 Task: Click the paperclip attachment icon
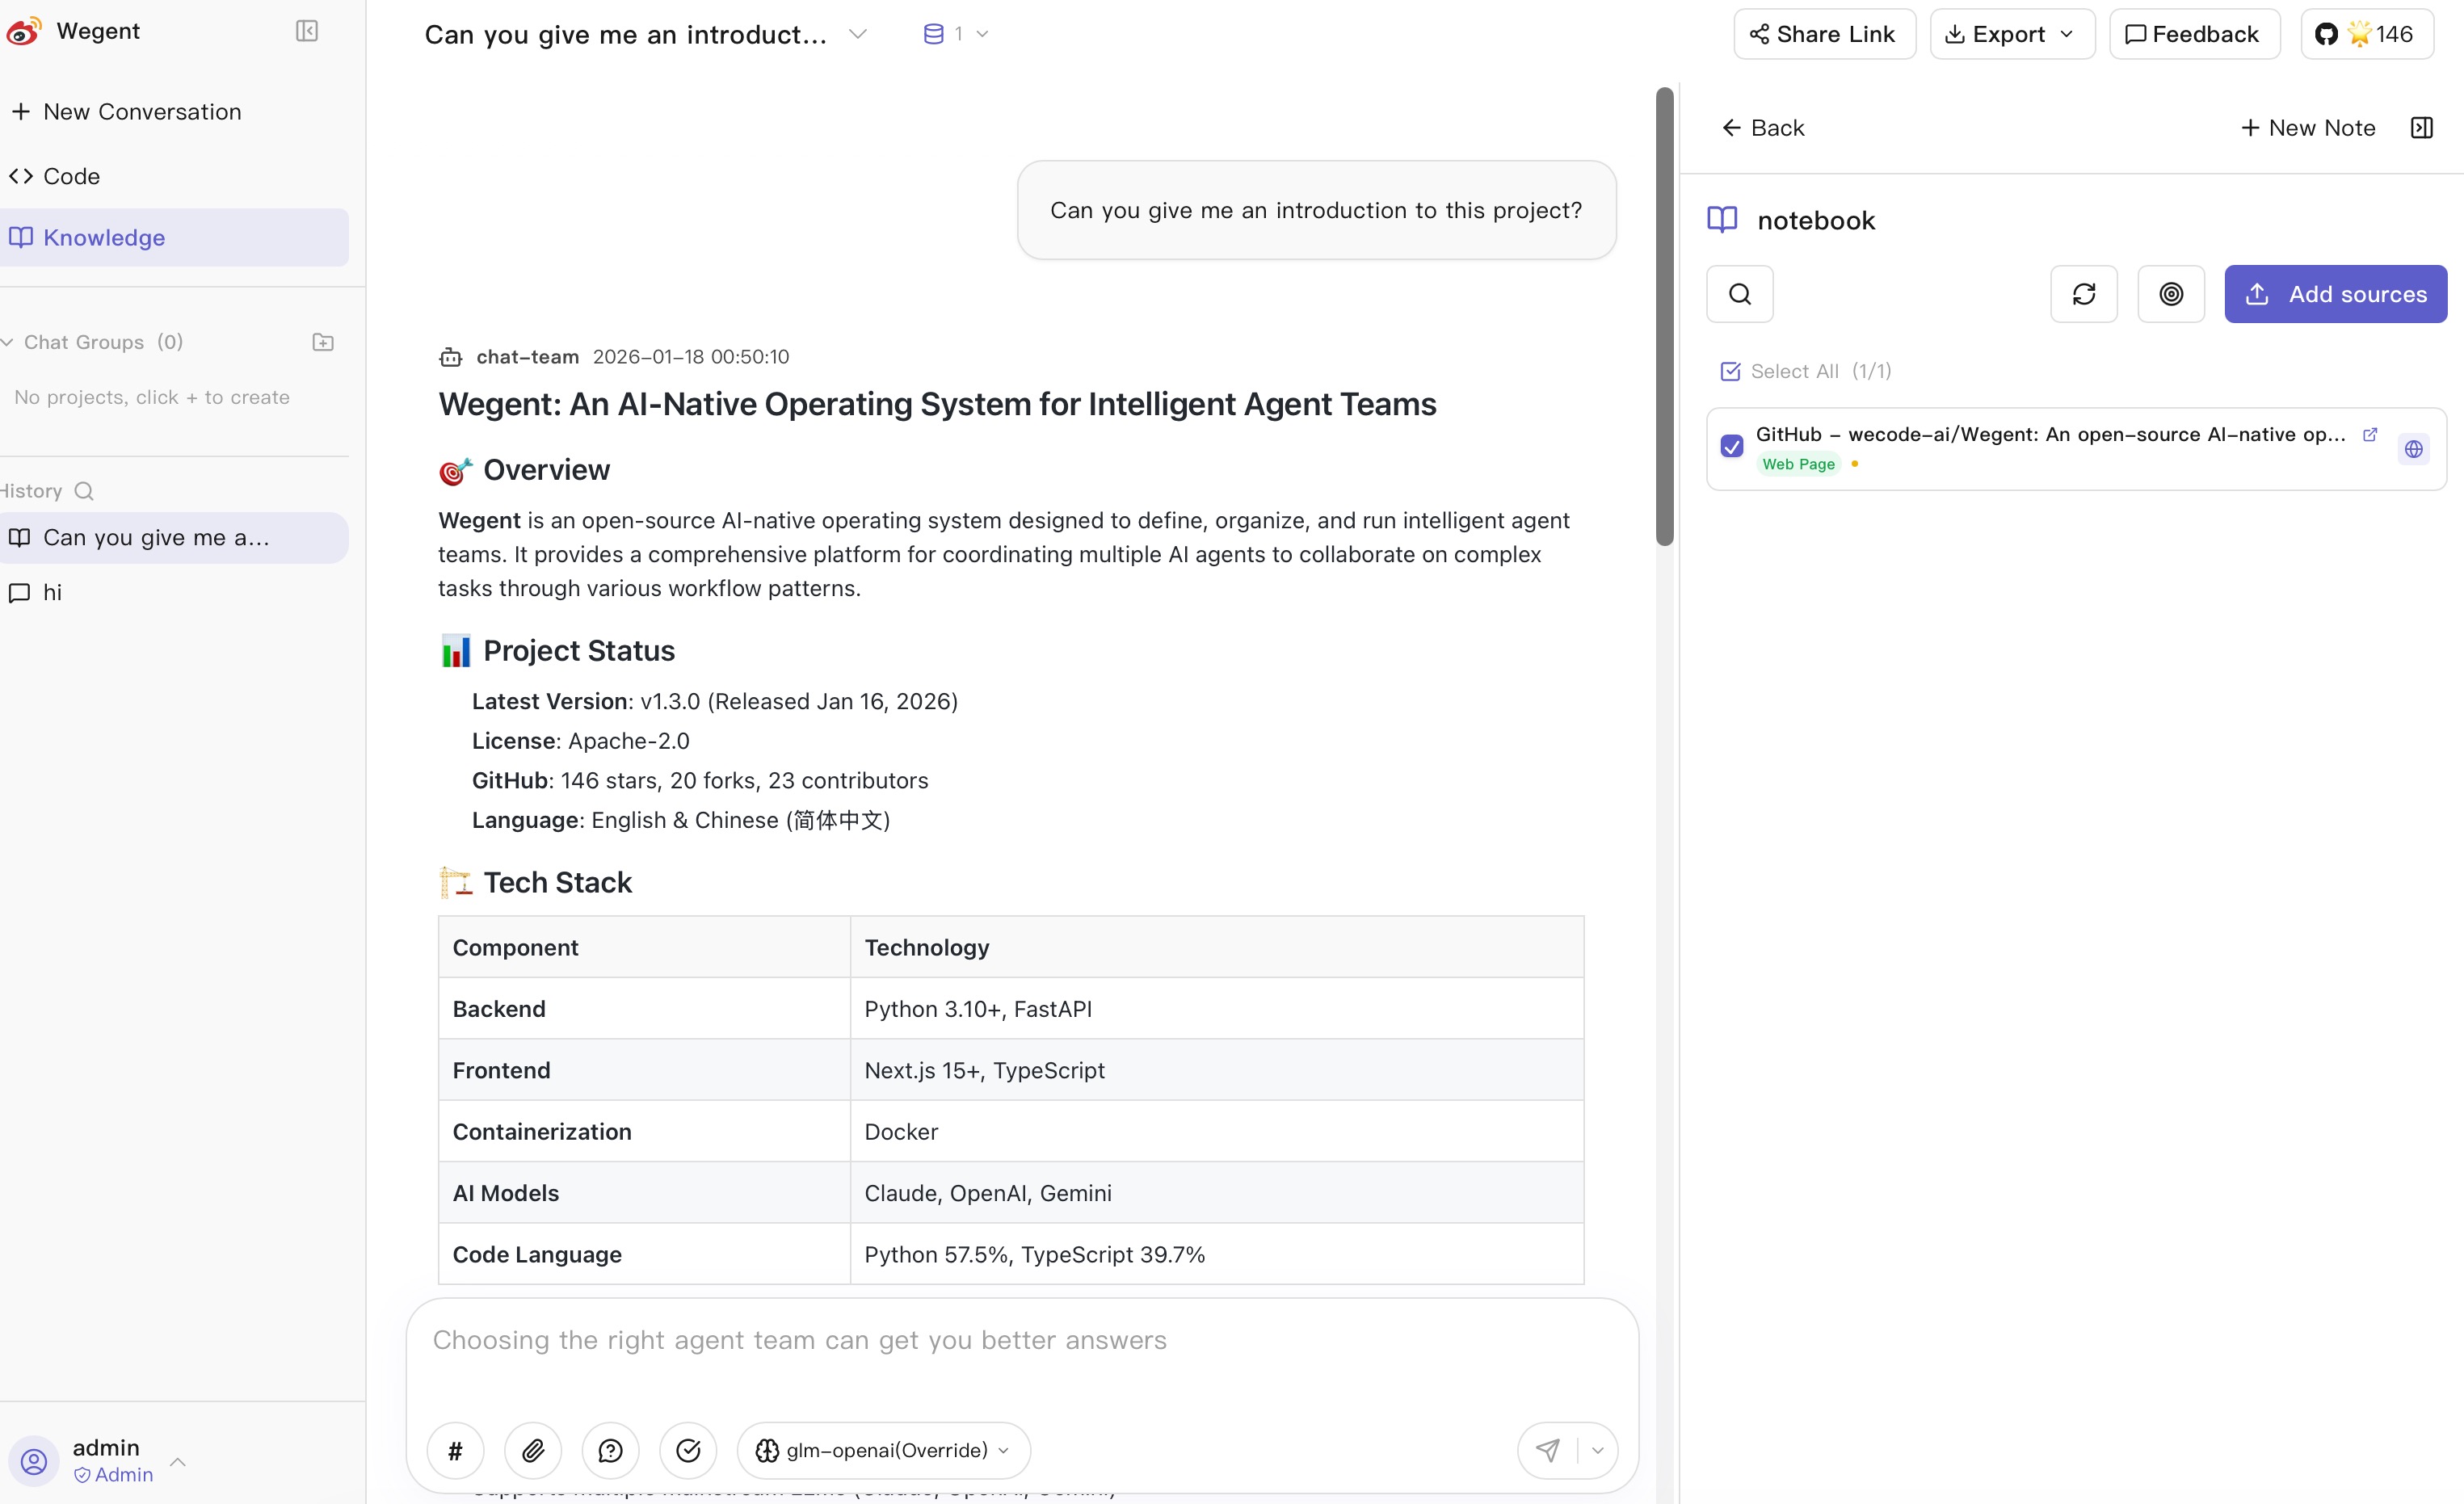(x=533, y=1450)
